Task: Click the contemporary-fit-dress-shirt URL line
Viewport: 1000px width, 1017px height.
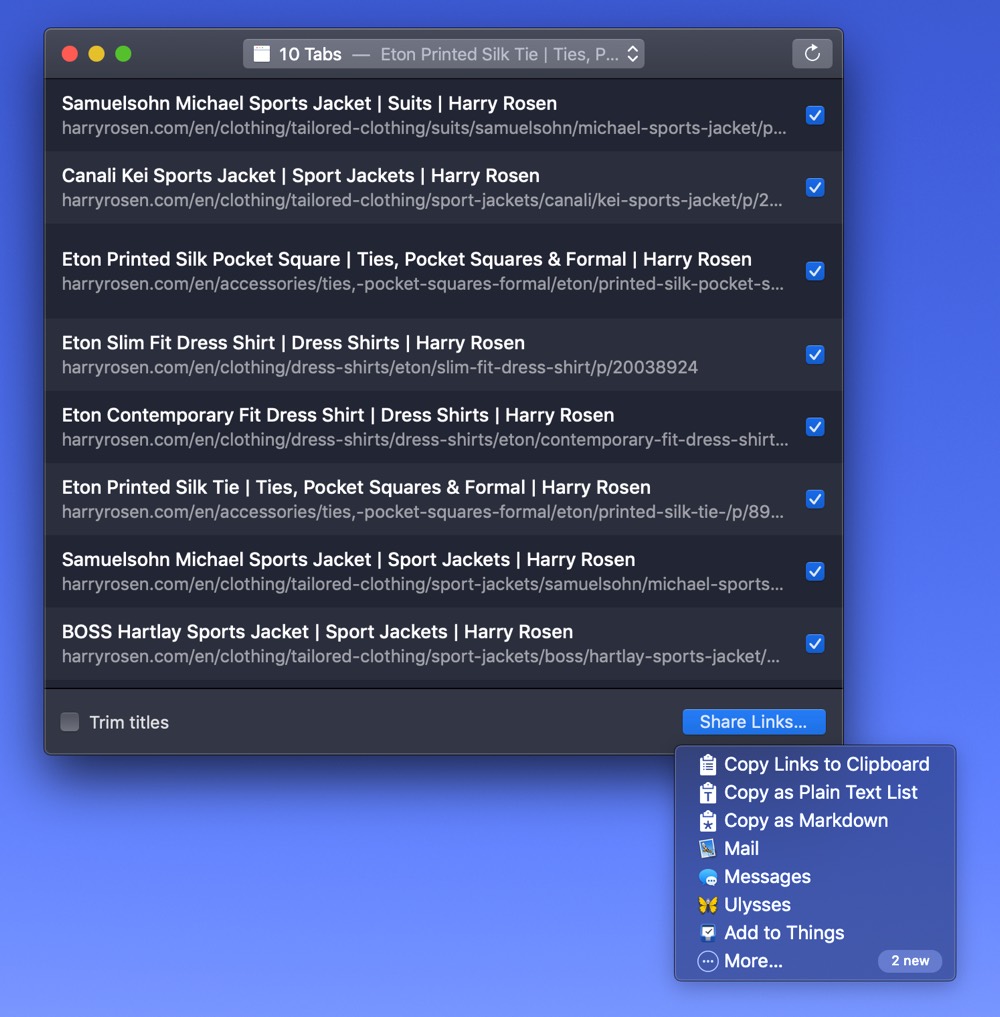Action: pos(425,440)
